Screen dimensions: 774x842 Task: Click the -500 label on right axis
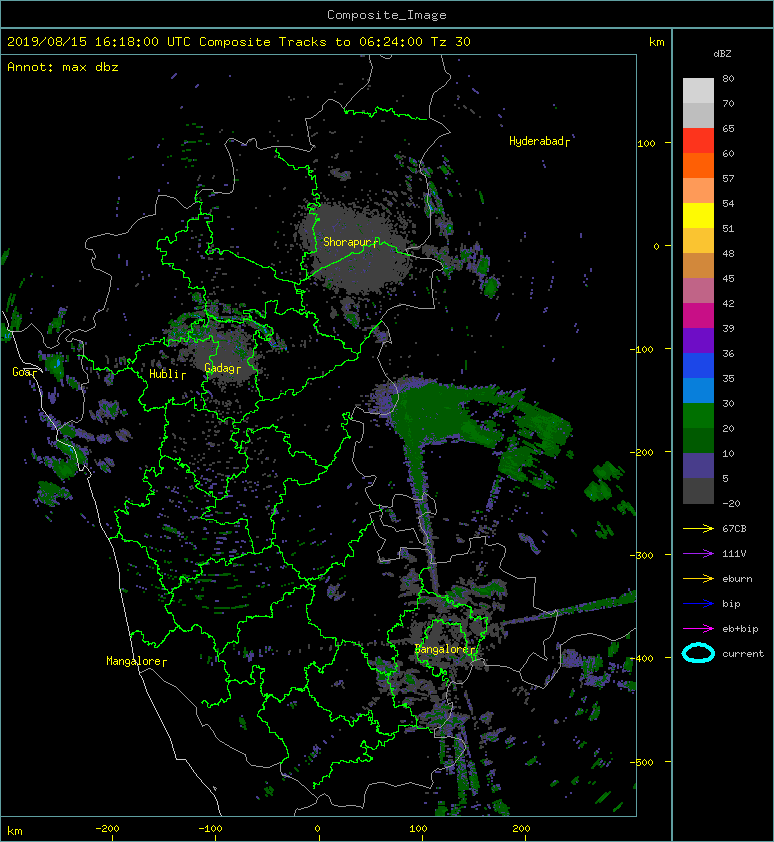pyautogui.click(x=642, y=762)
